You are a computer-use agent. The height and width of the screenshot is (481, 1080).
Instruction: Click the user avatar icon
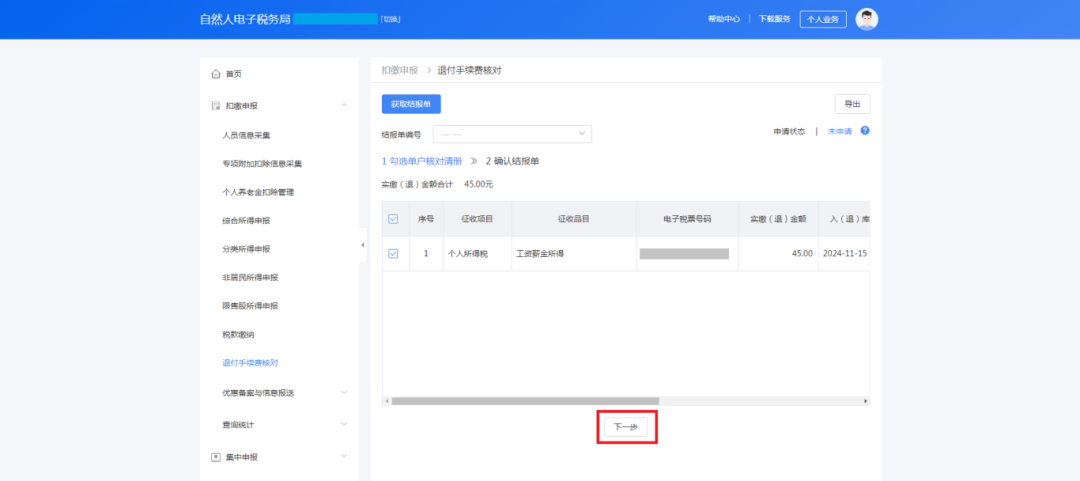pyautogui.click(x=866, y=19)
